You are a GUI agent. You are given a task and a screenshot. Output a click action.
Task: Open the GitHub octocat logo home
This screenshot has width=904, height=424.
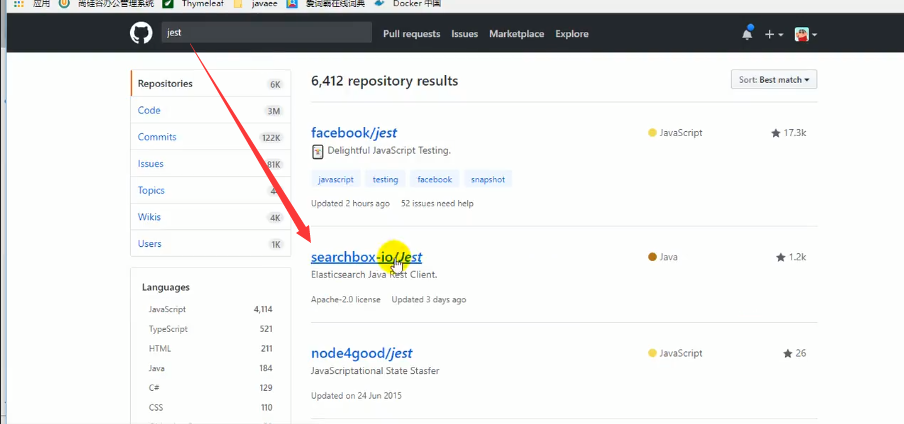[141, 33]
